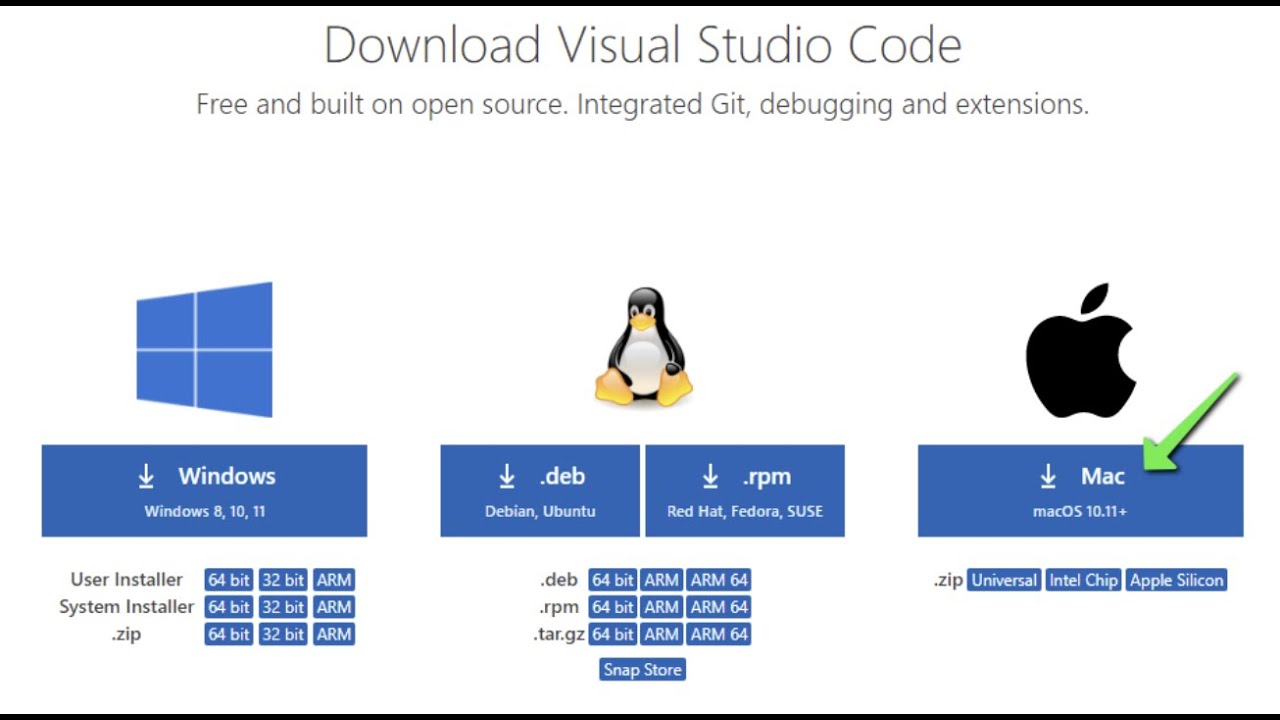
Task: Get Windows .zip 64 bit
Action: (x=229, y=634)
